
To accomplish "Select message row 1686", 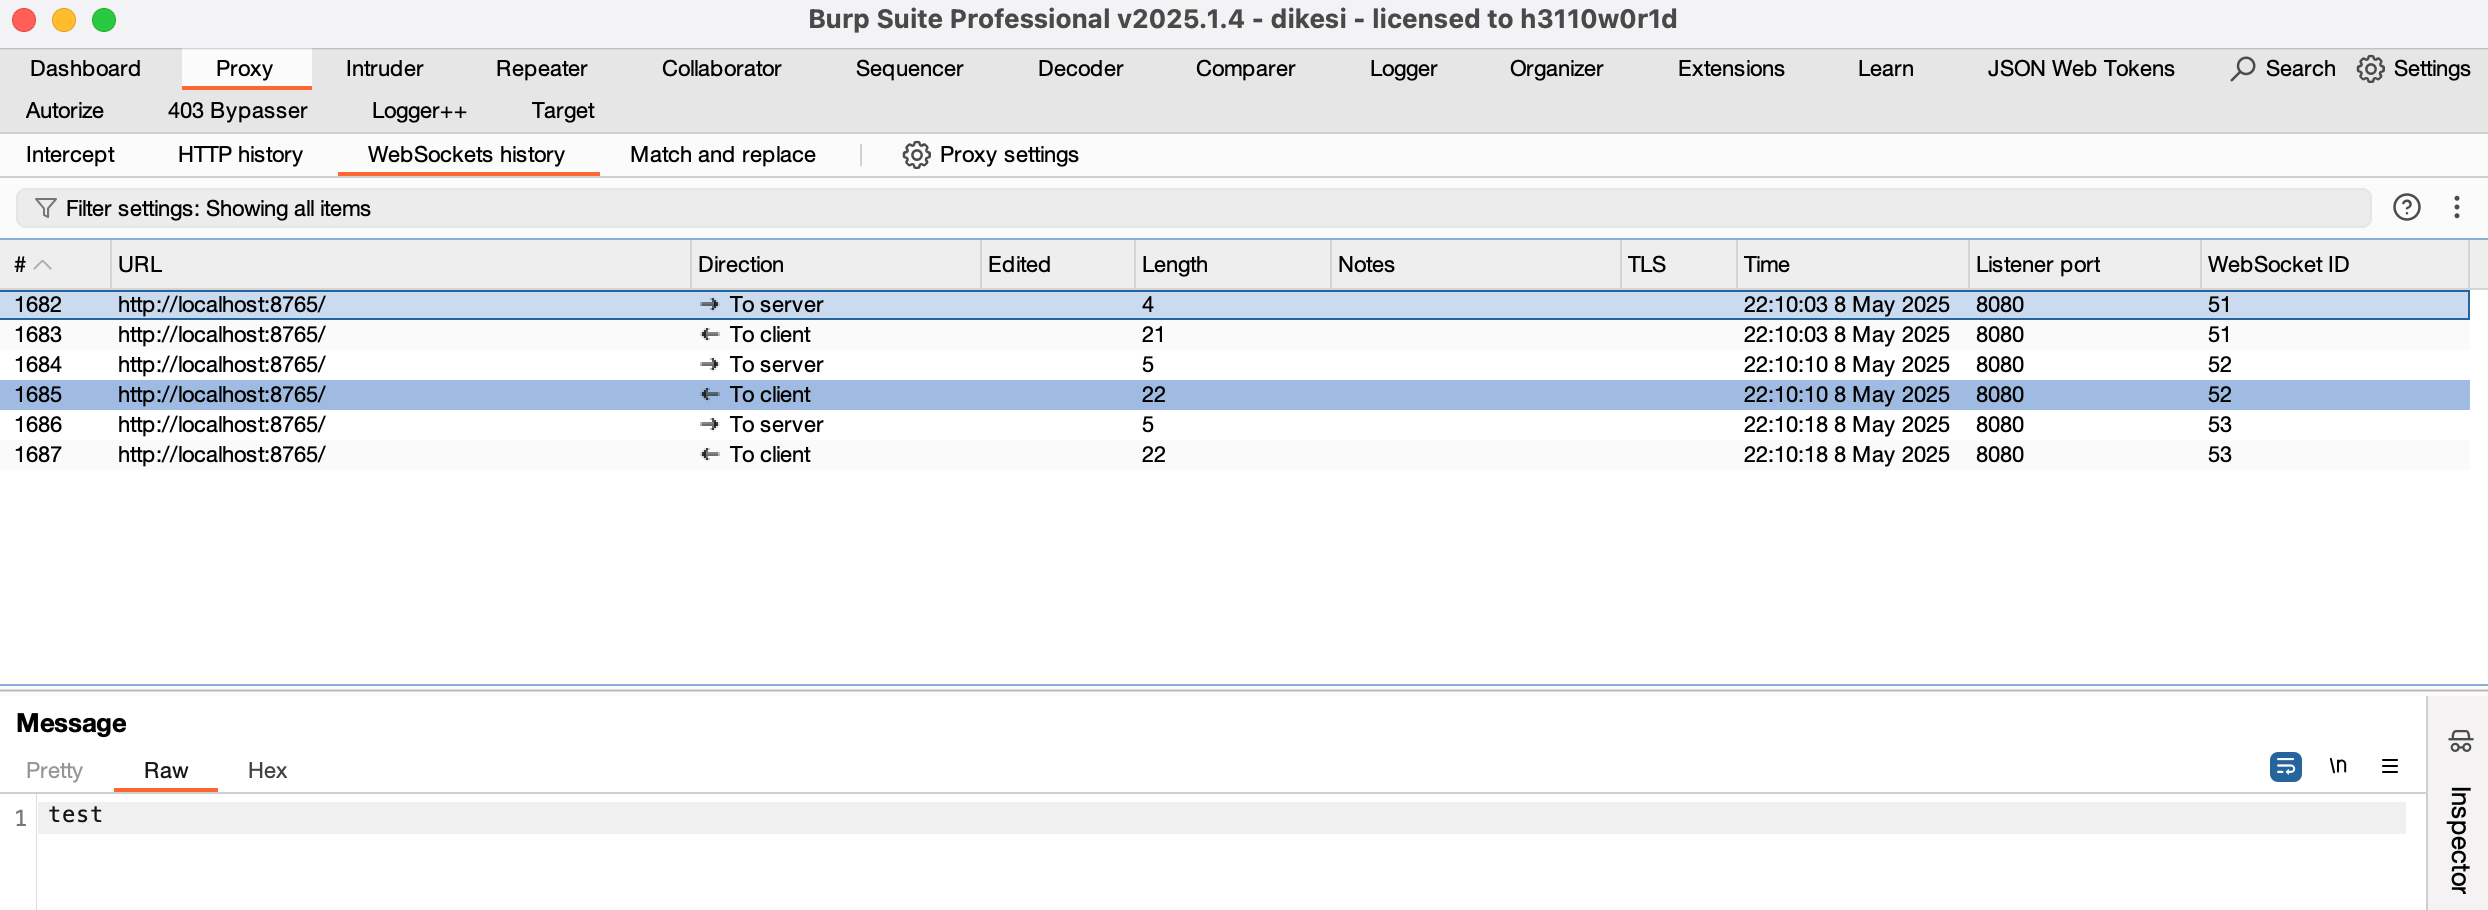I will coord(1235,425).
